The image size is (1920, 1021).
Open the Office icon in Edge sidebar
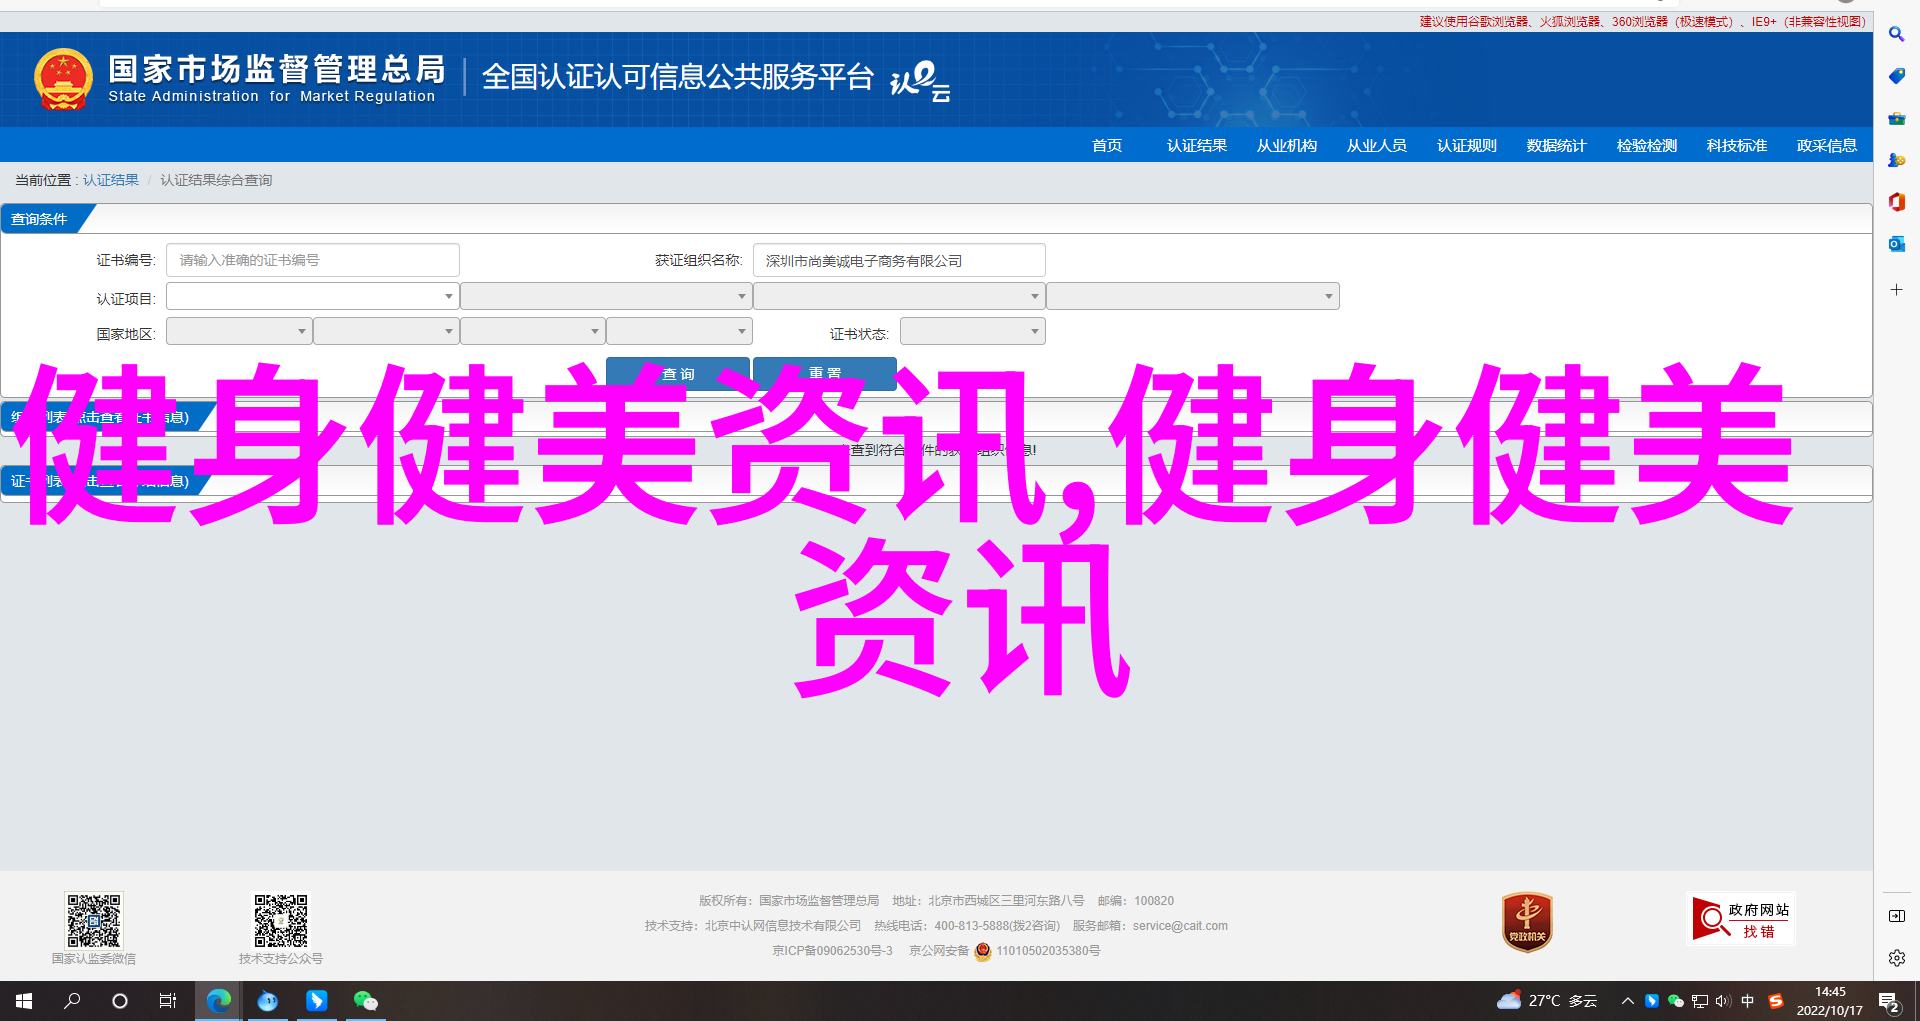click(1896, 202)
